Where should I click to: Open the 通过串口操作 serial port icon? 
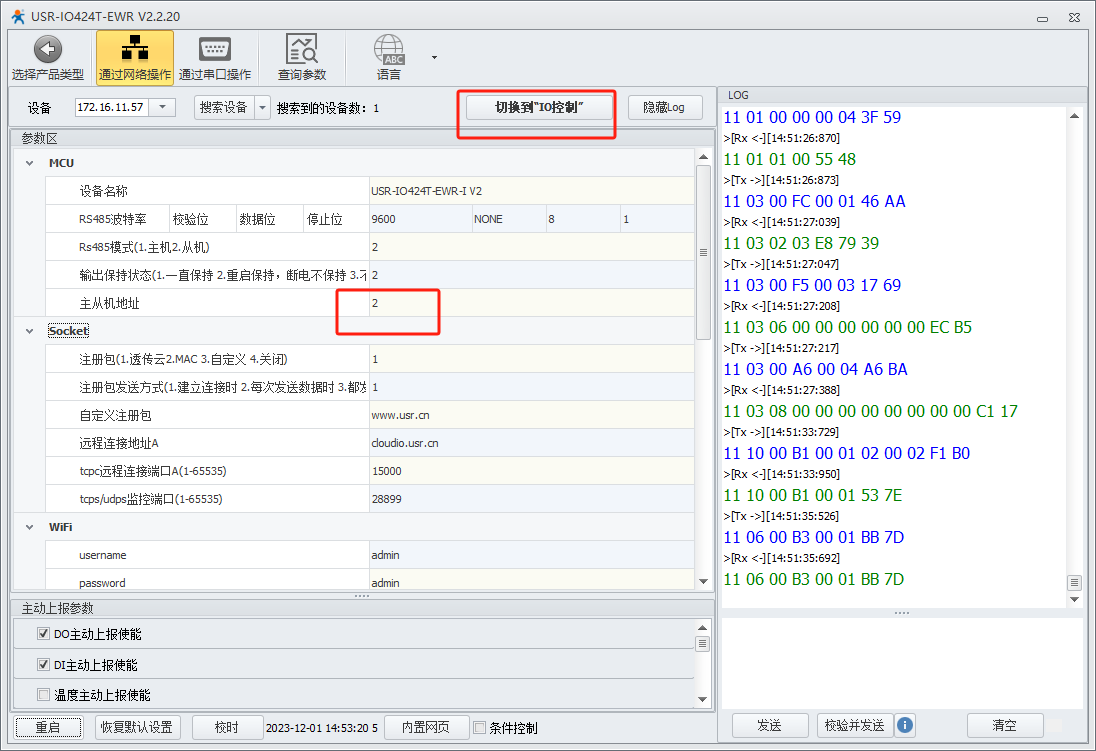(x=214, y=50)
